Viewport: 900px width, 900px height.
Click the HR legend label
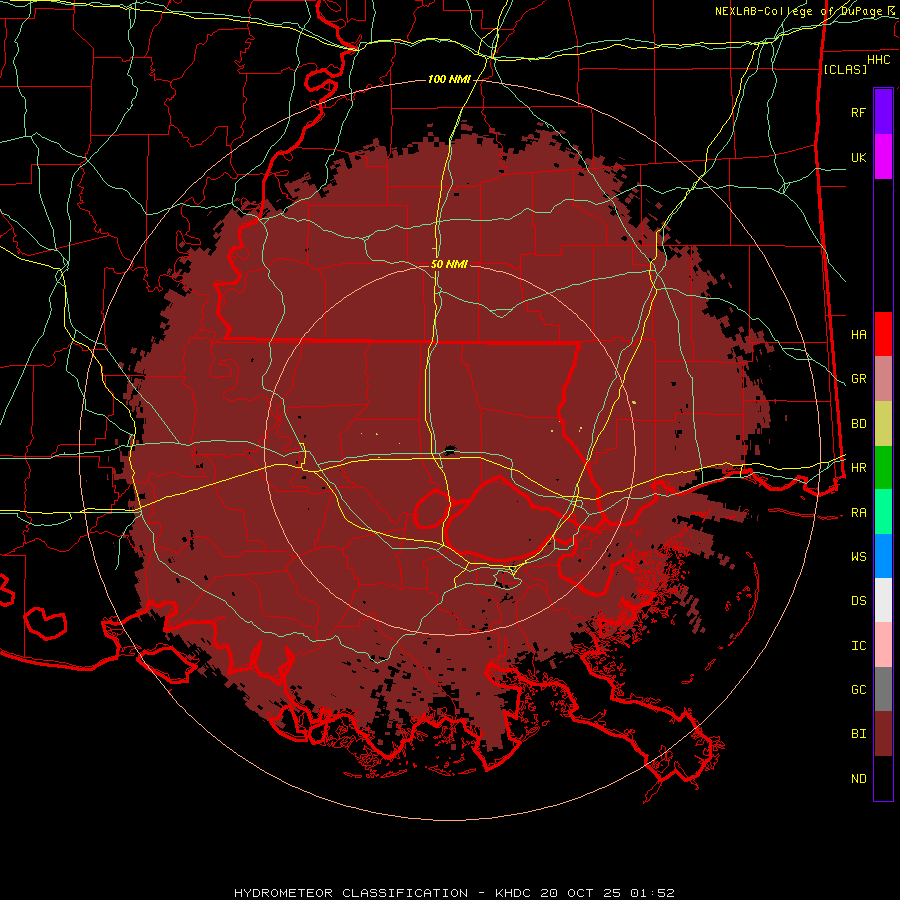[x=858, y=468]
